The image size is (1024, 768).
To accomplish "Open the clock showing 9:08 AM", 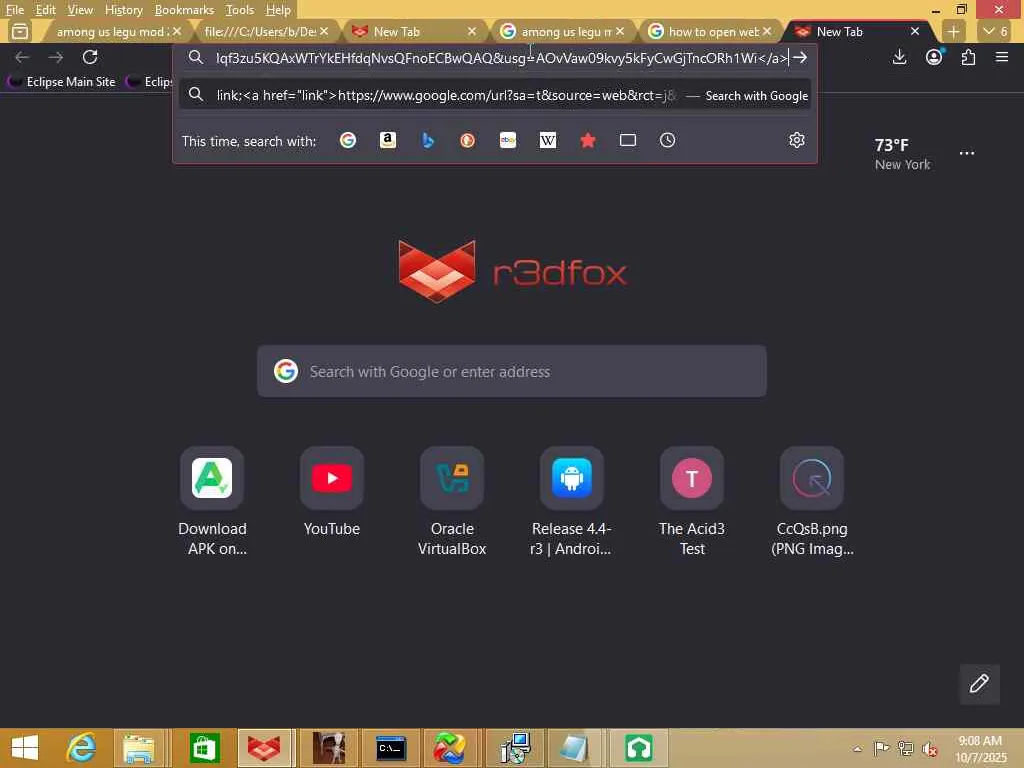I will coord(980,749).
